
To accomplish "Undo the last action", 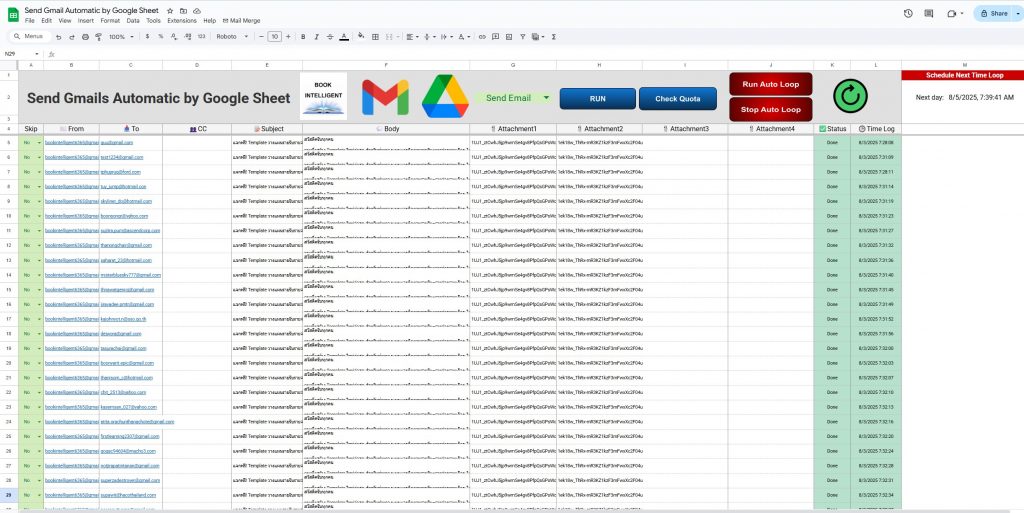I will 59,37.
